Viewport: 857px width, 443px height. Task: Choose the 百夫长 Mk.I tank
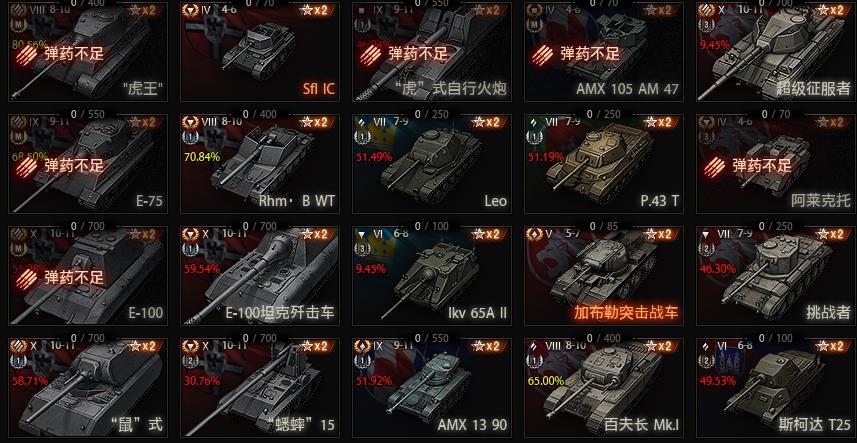[603, 388]
